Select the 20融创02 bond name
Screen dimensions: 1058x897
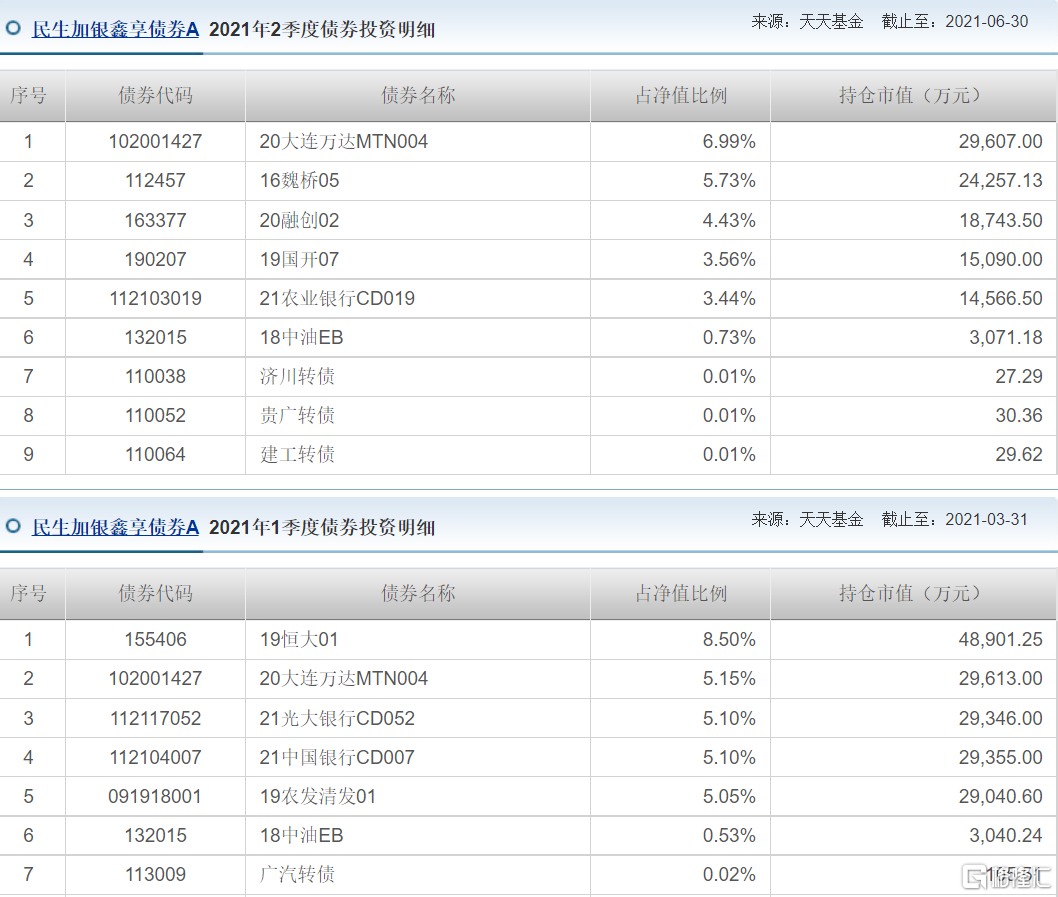(299, 220)
